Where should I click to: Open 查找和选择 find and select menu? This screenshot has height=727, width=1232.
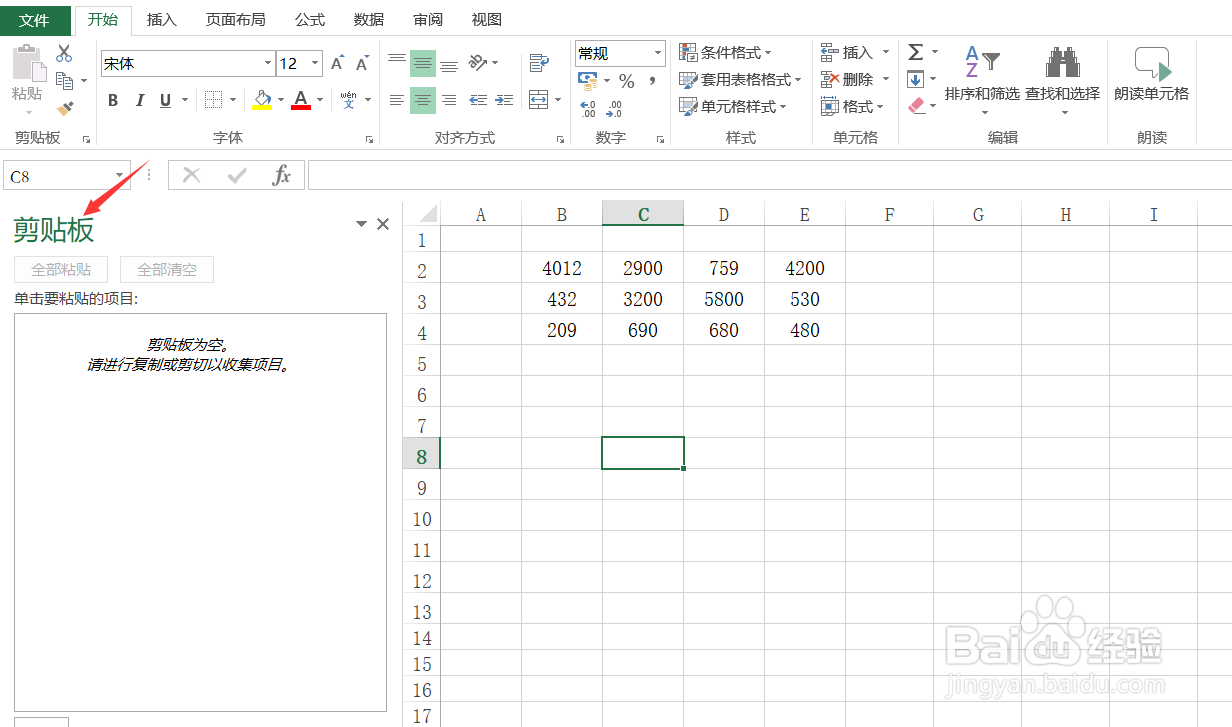[x=1062, y=80]
